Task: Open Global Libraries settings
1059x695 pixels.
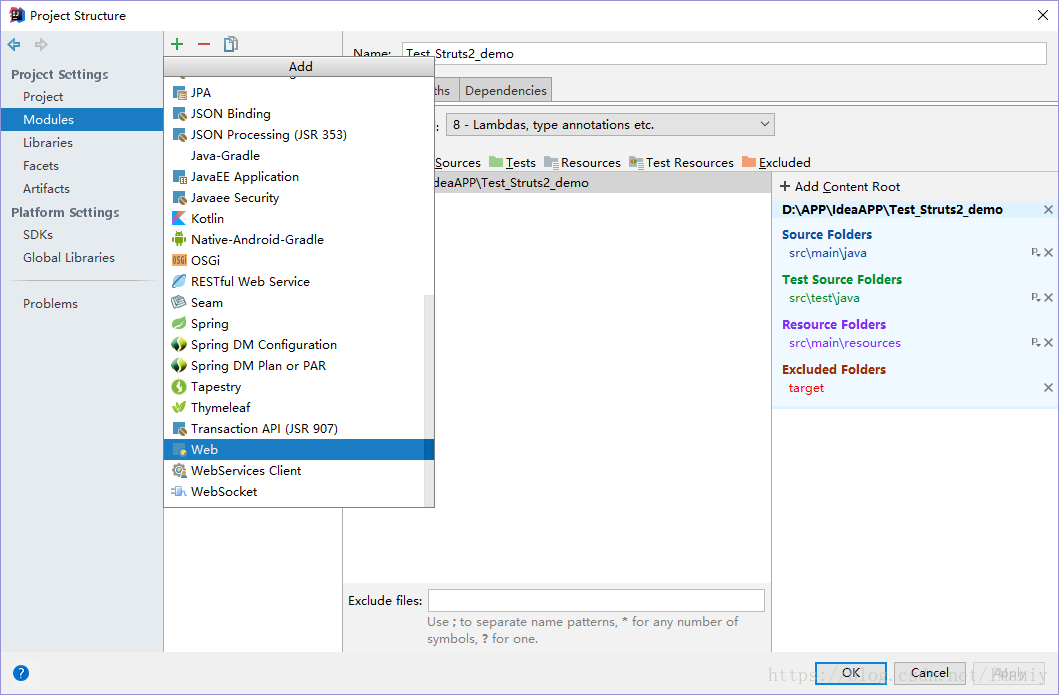Action: coord(82,257)
